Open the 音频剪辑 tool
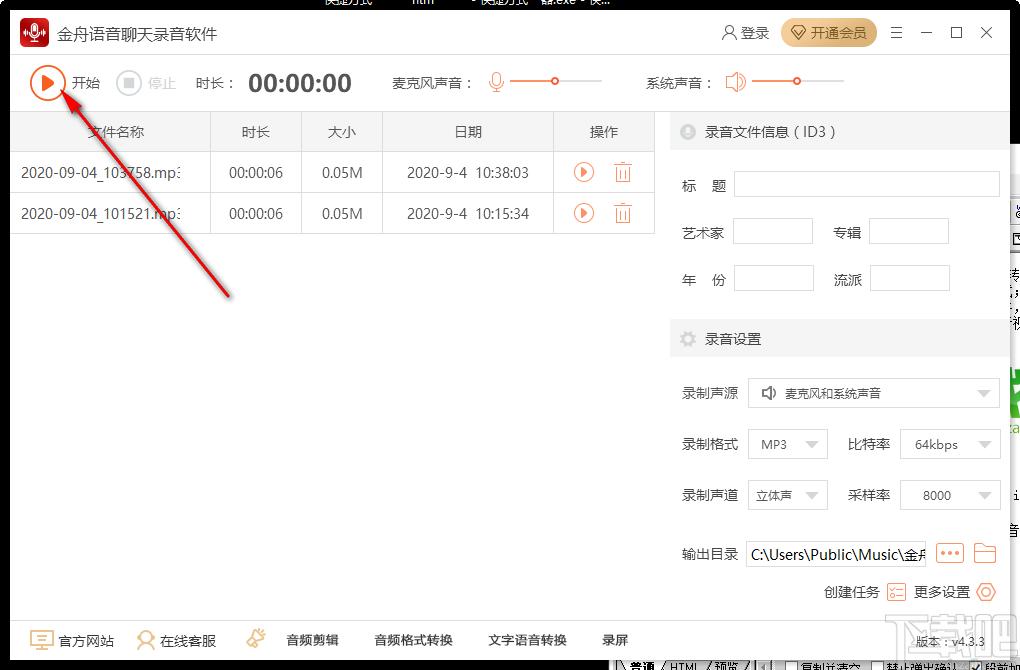1020x670 pixels. click(312, 640)
